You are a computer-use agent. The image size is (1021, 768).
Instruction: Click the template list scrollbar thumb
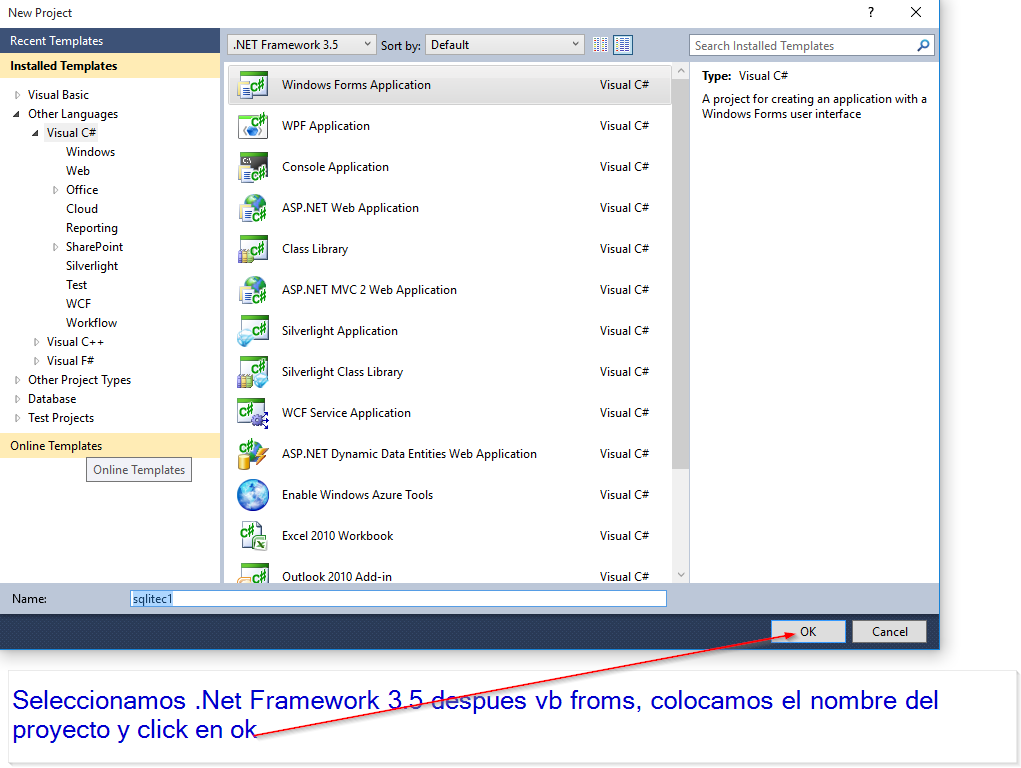(x=680, y=274)
